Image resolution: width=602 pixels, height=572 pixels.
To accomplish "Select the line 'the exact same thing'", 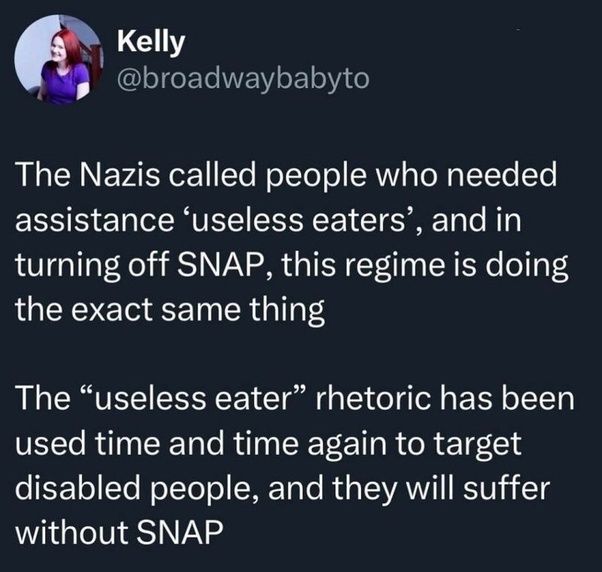I will (170, 311).
